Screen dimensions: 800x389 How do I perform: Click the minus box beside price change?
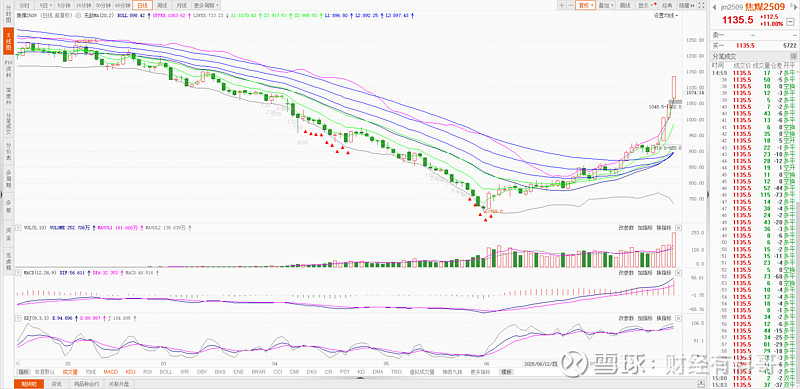[790, 23]
